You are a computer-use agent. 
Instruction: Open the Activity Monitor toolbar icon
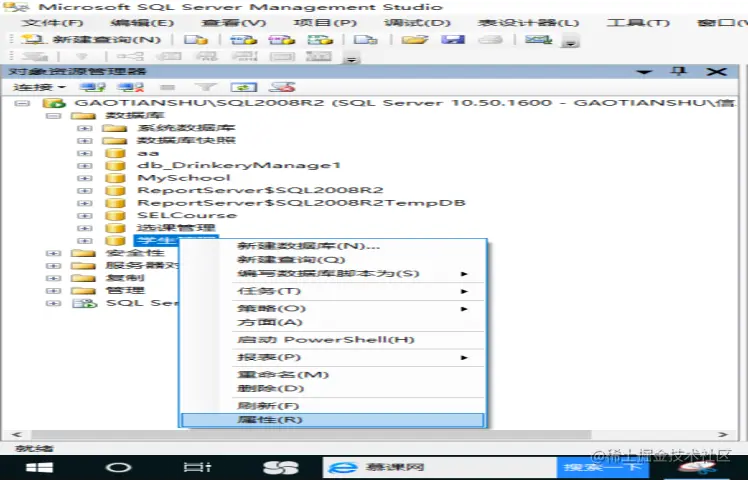538,39
